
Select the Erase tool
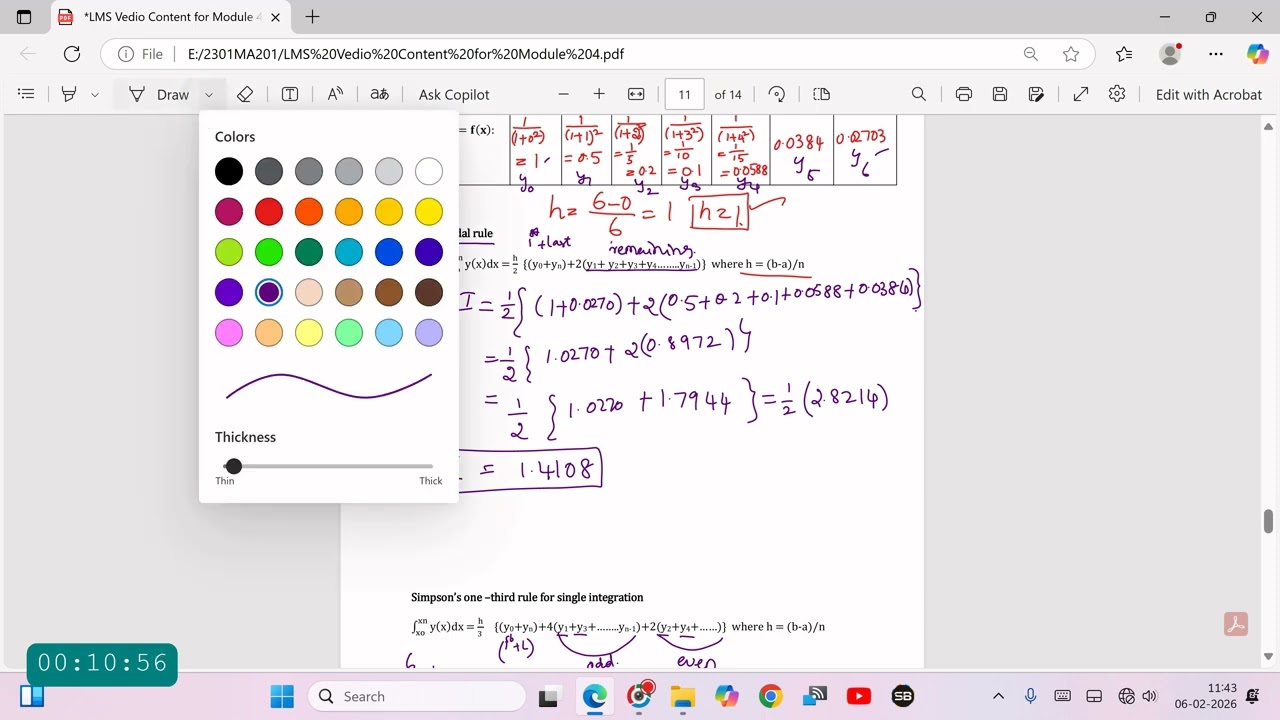tap(245, 94)
